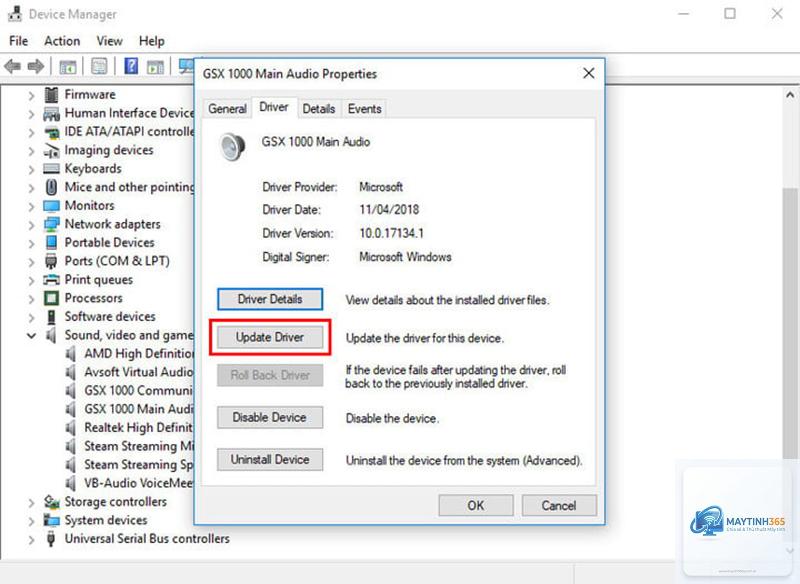The height and width of the screenshot is (584, 800).
Task: Expand the Storage controllers node
Action: (x=31, y=502)
